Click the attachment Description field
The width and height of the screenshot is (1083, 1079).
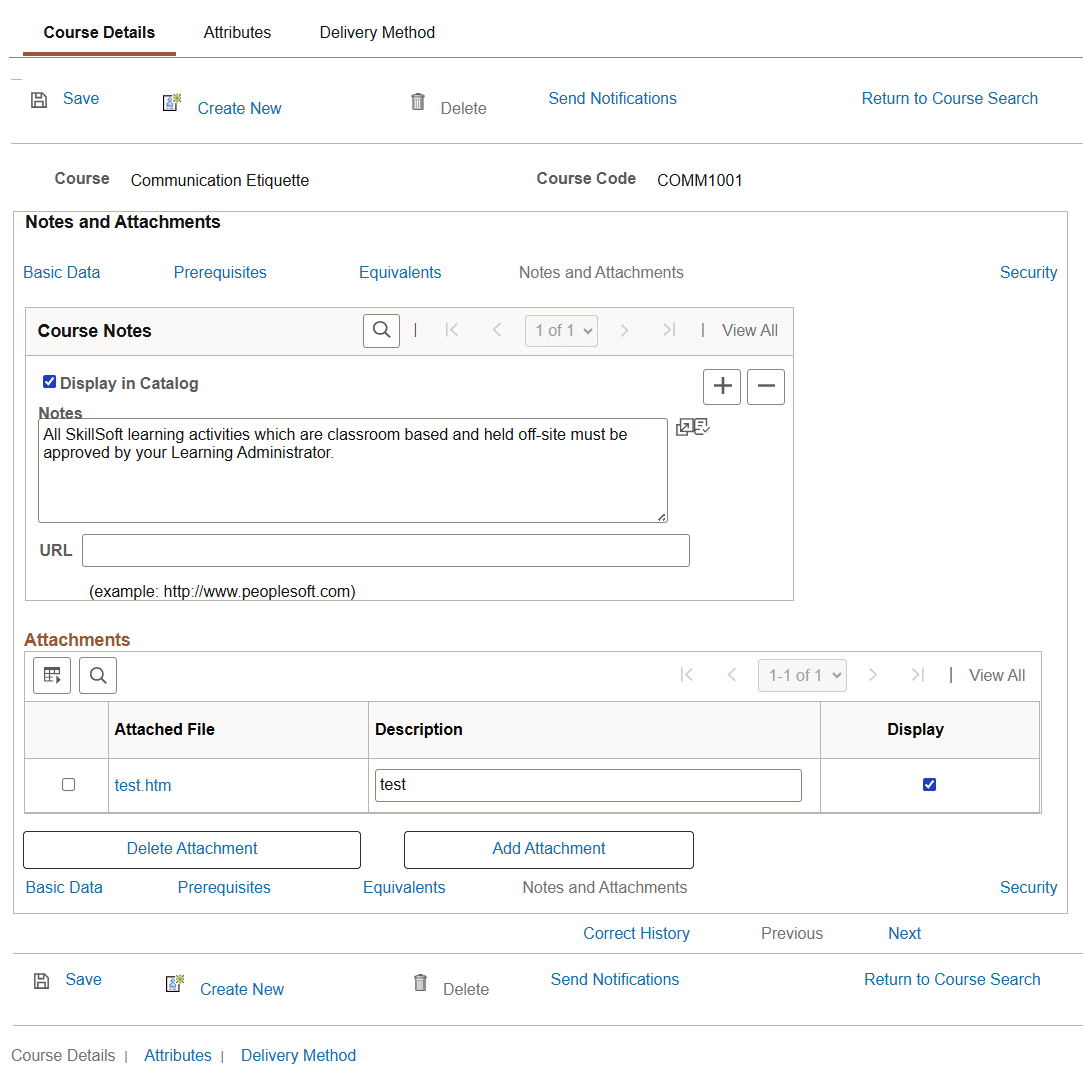tap(588, 785)
